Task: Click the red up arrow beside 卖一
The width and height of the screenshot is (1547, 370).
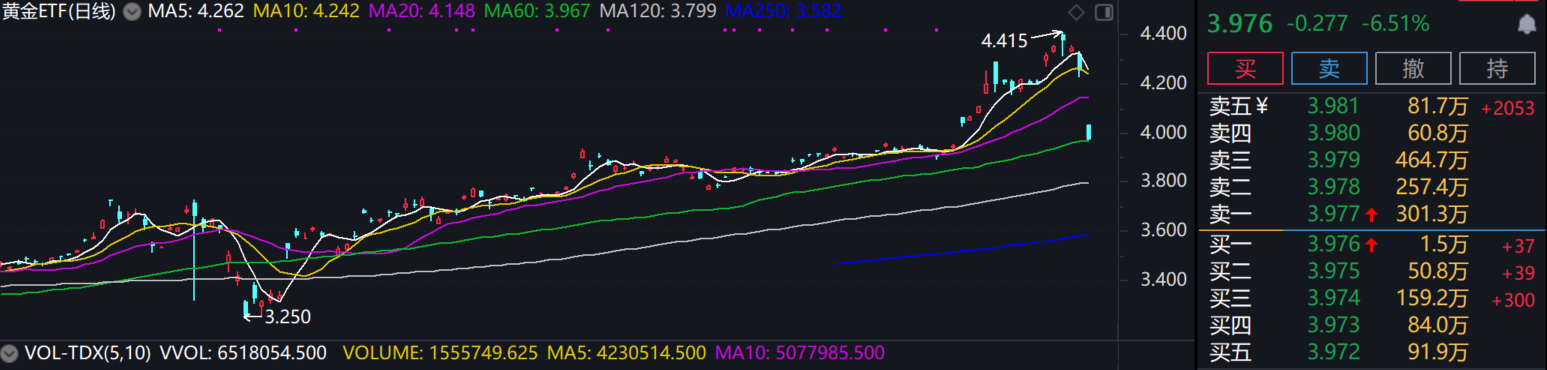Action: click(1371, 214)
